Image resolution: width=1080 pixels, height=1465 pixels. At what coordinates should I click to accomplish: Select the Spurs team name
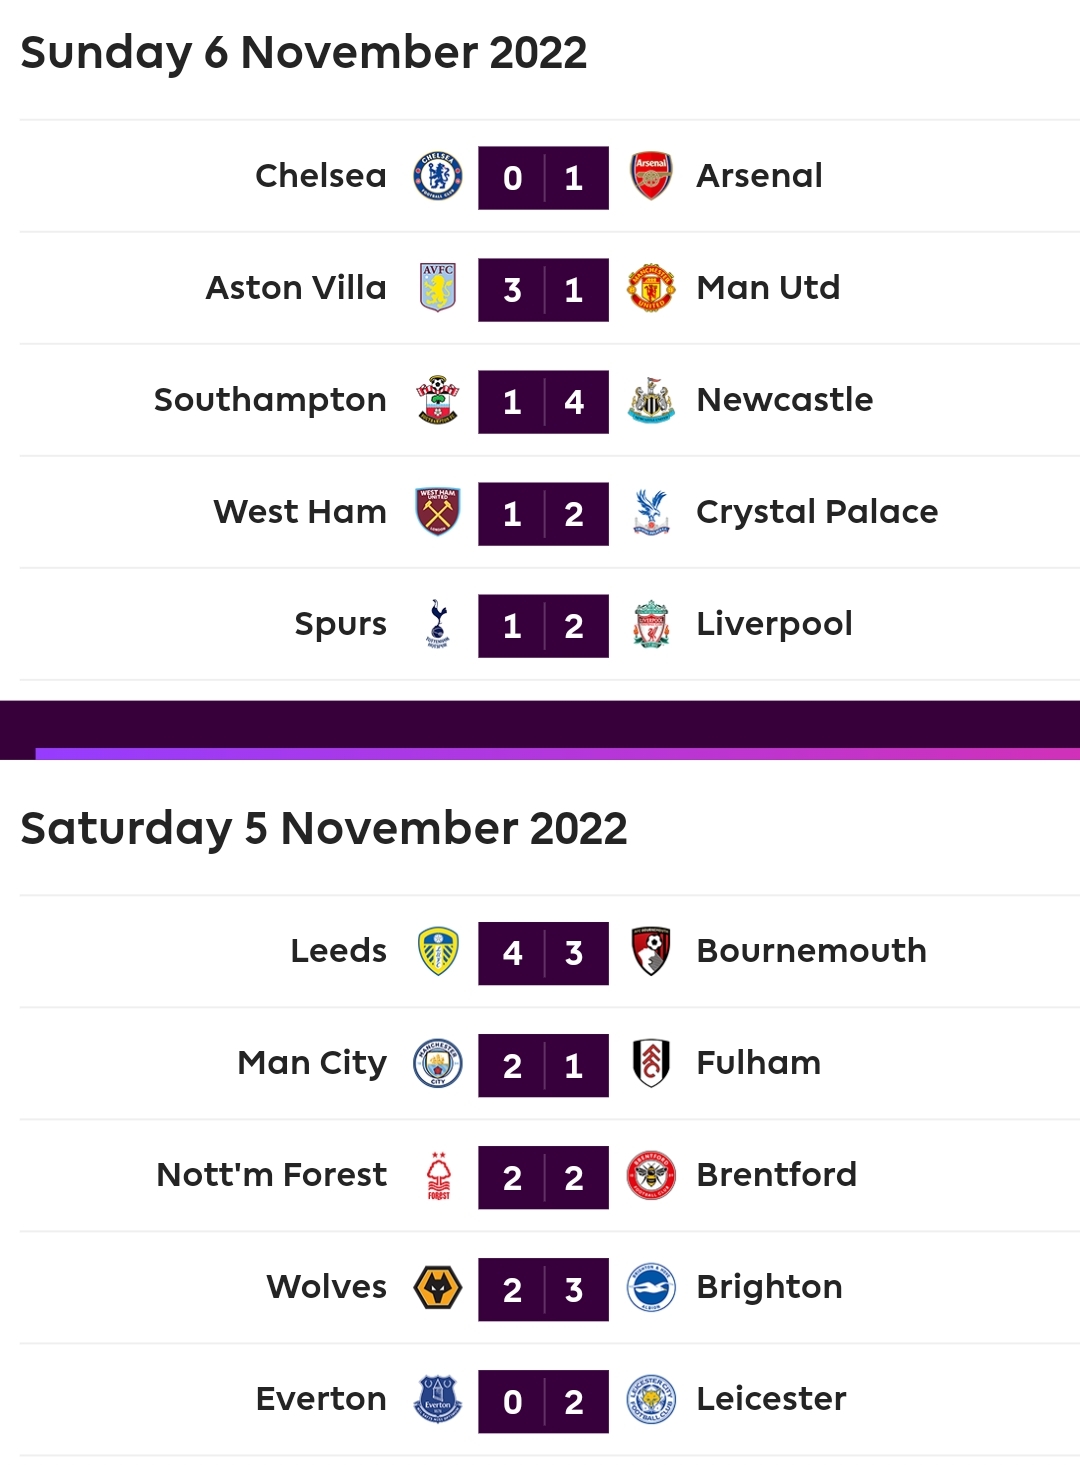click(340, 624)
